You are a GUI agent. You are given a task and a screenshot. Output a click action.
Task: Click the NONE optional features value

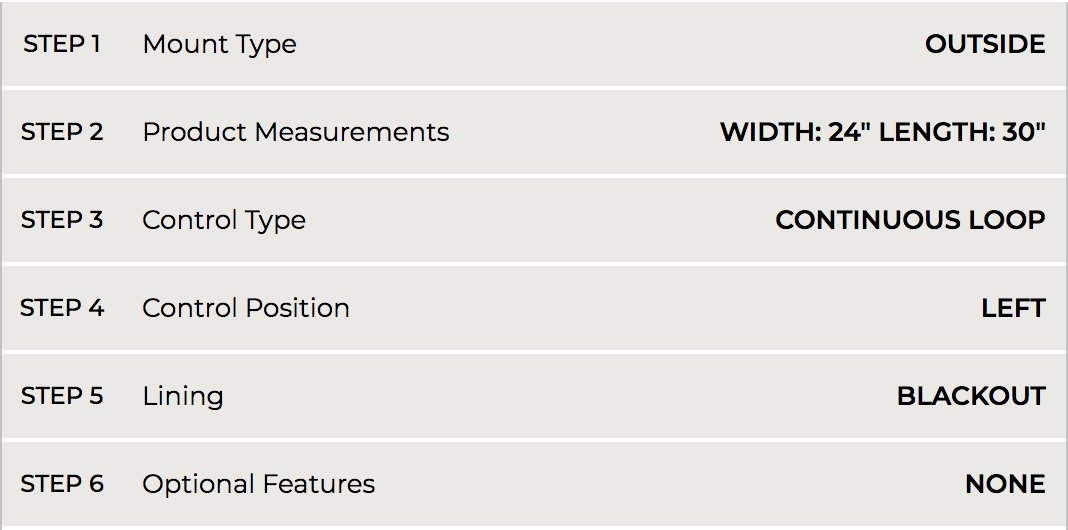coord(1004,484)
